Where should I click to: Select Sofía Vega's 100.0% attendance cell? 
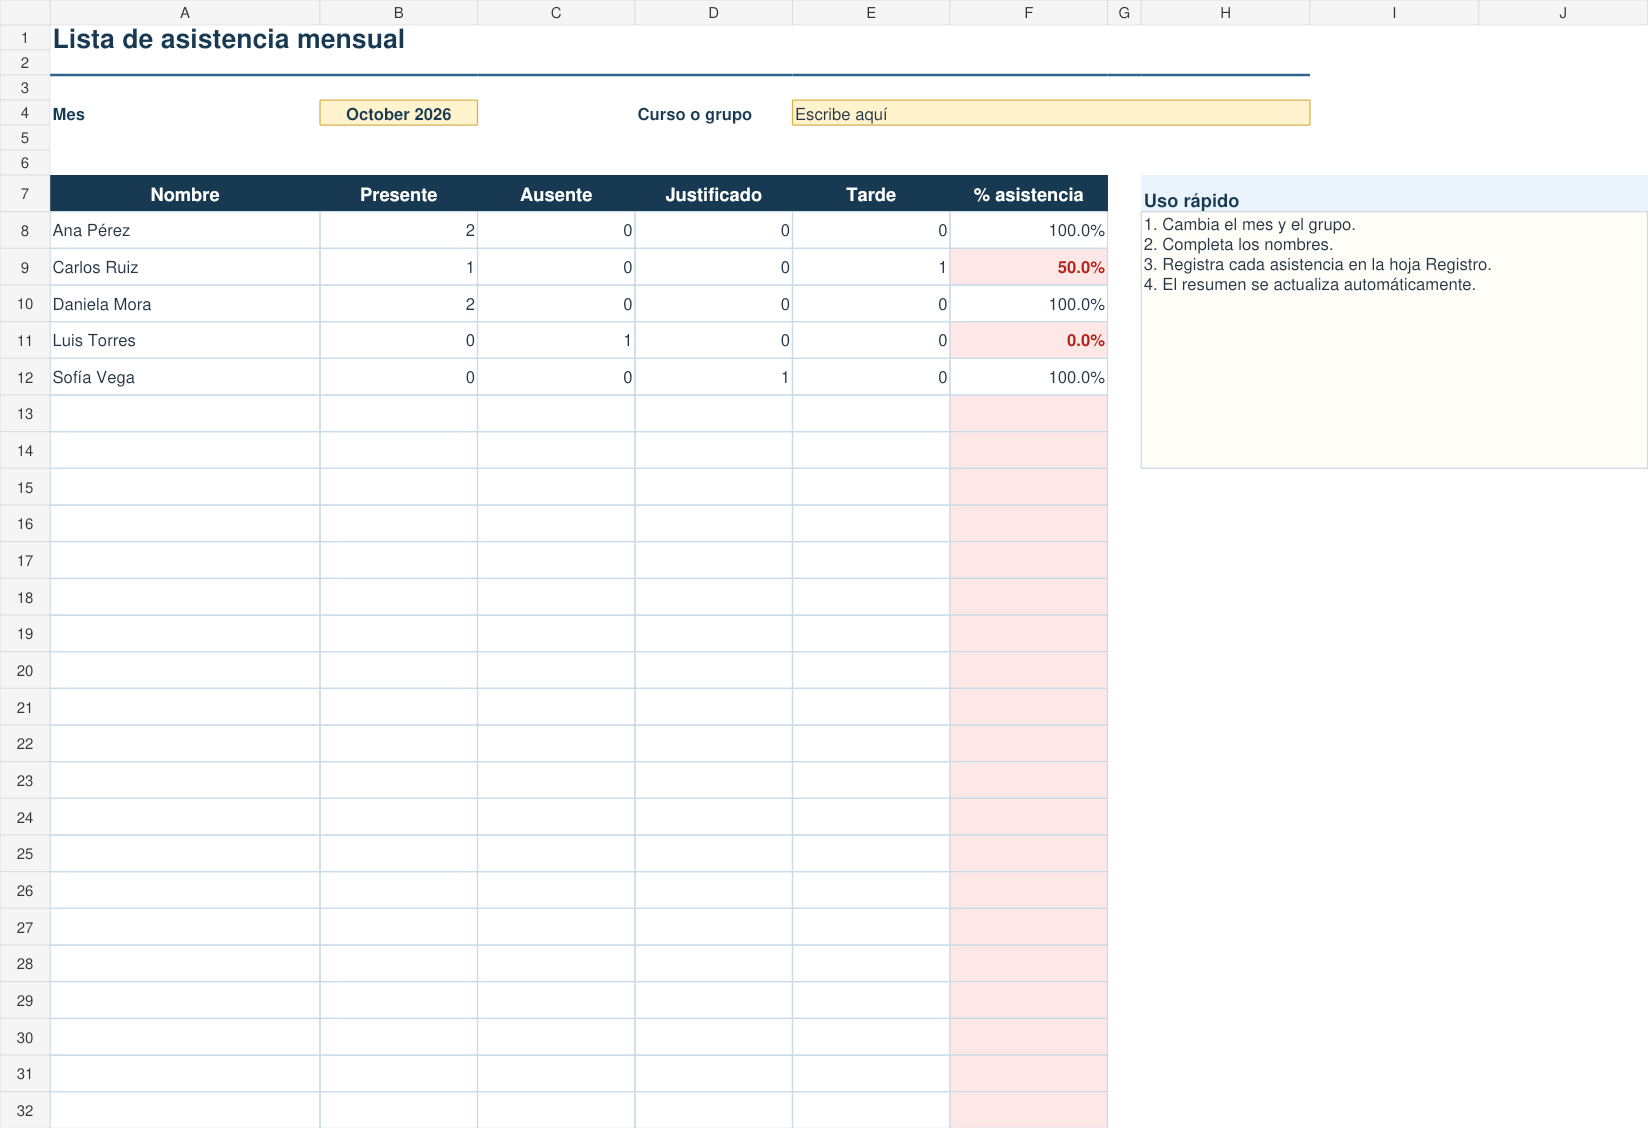(1028, 377)
